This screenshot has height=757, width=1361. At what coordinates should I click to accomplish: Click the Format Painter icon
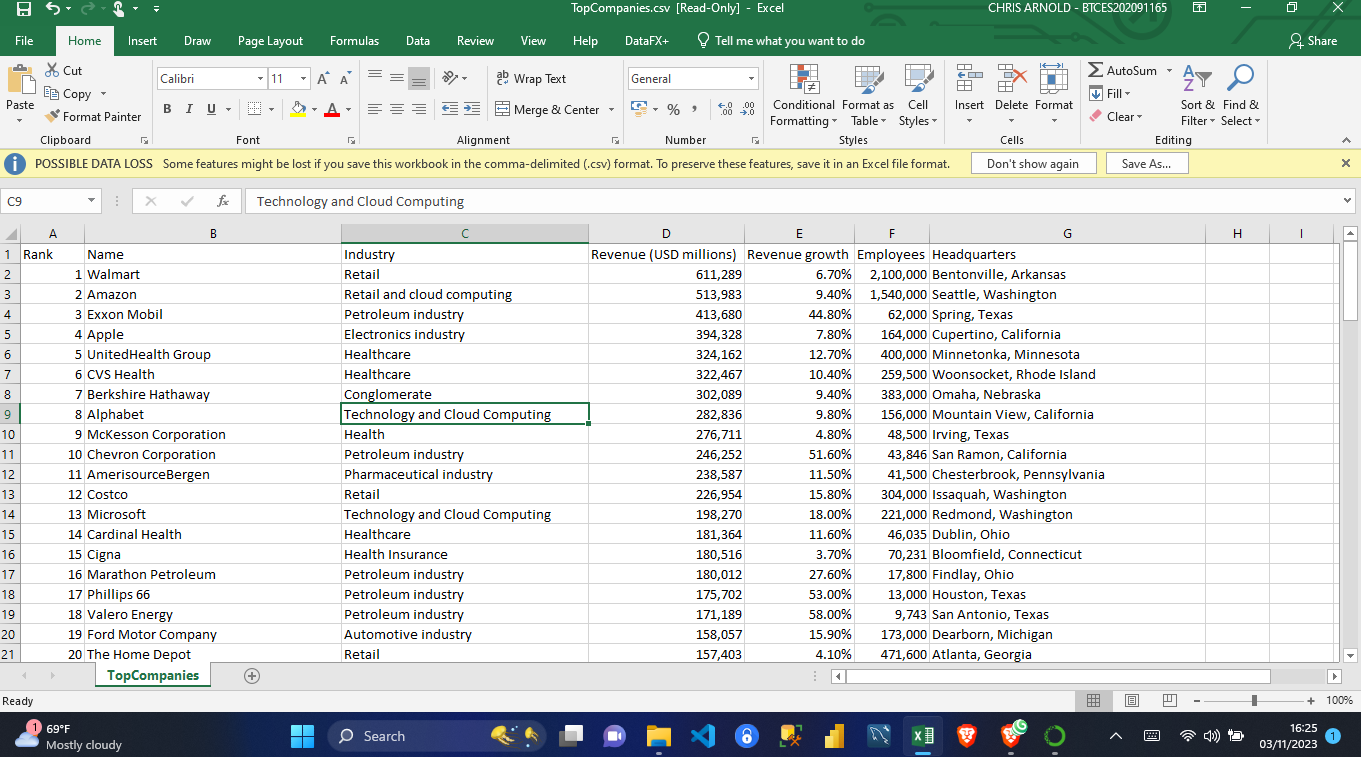(54, 117)
